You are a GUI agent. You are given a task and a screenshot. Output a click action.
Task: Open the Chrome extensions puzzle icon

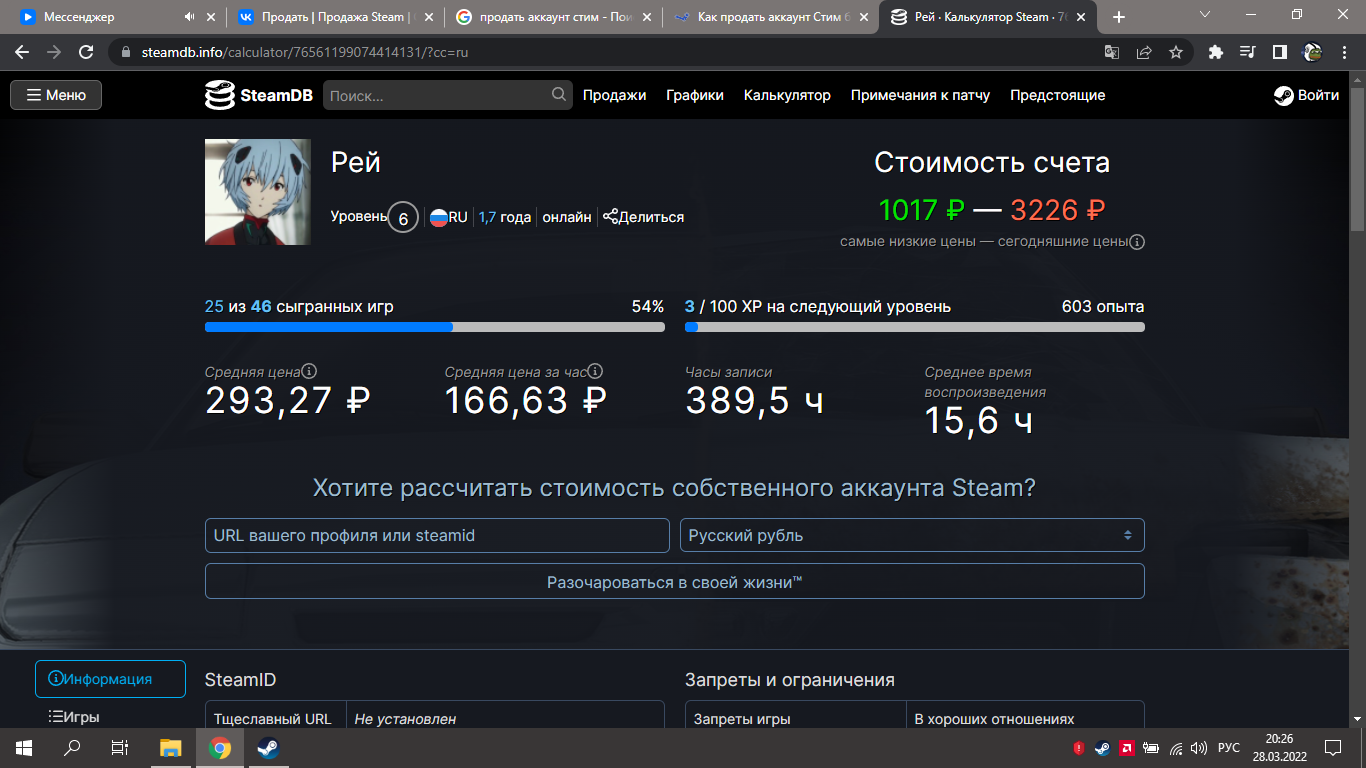1216,52
